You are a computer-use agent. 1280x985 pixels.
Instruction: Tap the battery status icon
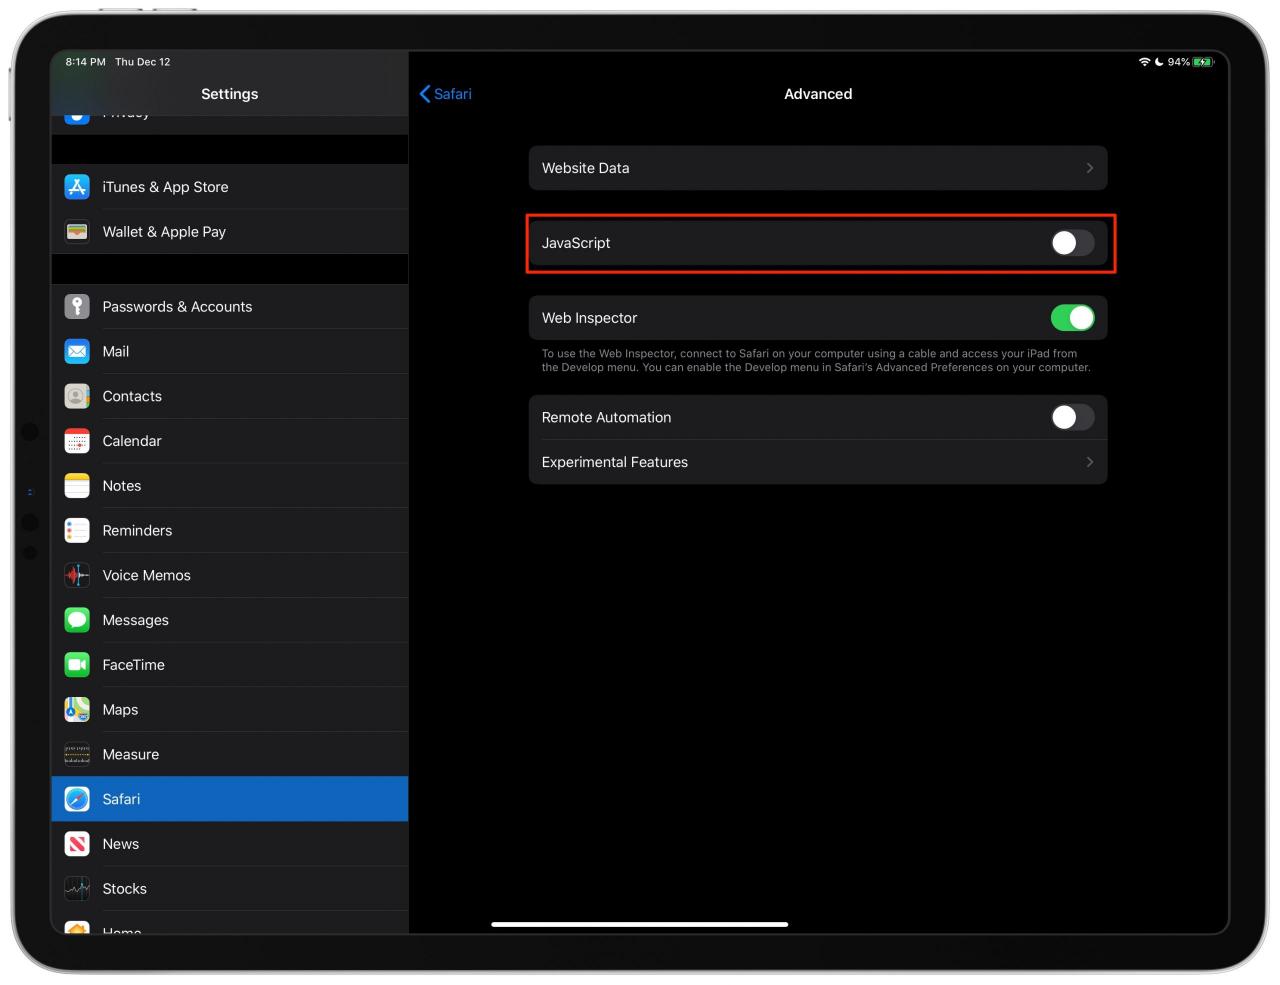1203,62
